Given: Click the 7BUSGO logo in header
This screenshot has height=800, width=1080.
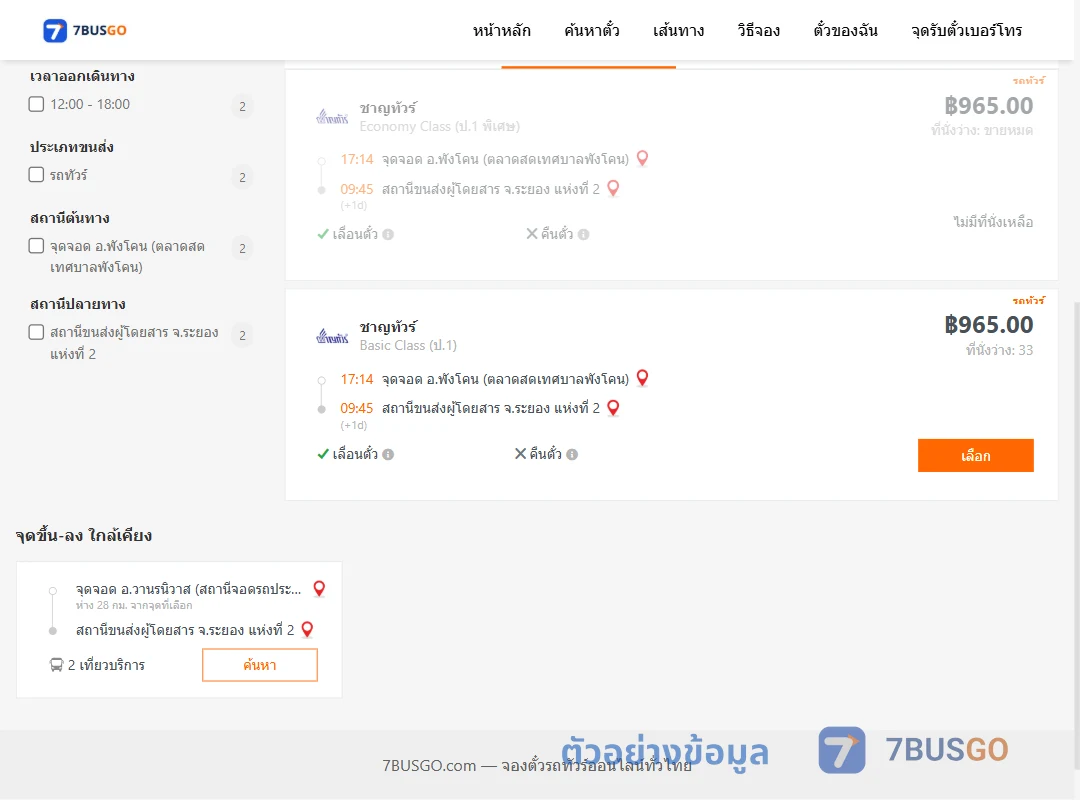Looking at the screenshot, I should pos(85,30).
